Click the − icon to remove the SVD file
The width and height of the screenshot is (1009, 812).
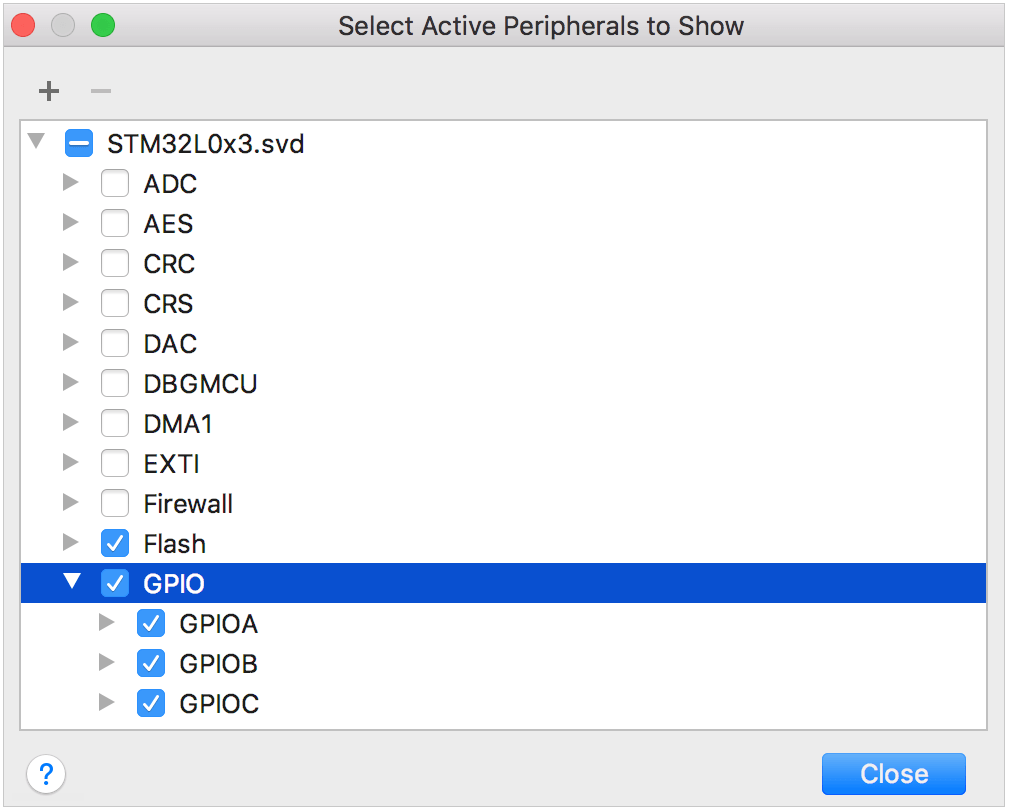99,91
